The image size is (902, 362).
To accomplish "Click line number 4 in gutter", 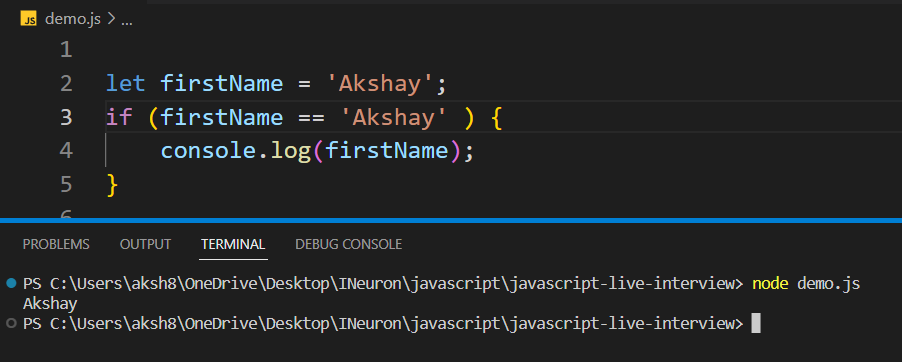I will (66, 151).
